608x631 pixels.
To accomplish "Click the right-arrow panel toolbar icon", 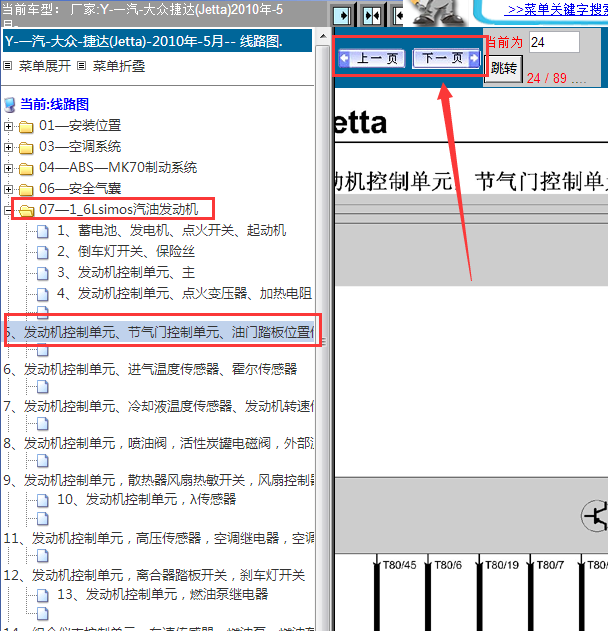I will 342,16.
